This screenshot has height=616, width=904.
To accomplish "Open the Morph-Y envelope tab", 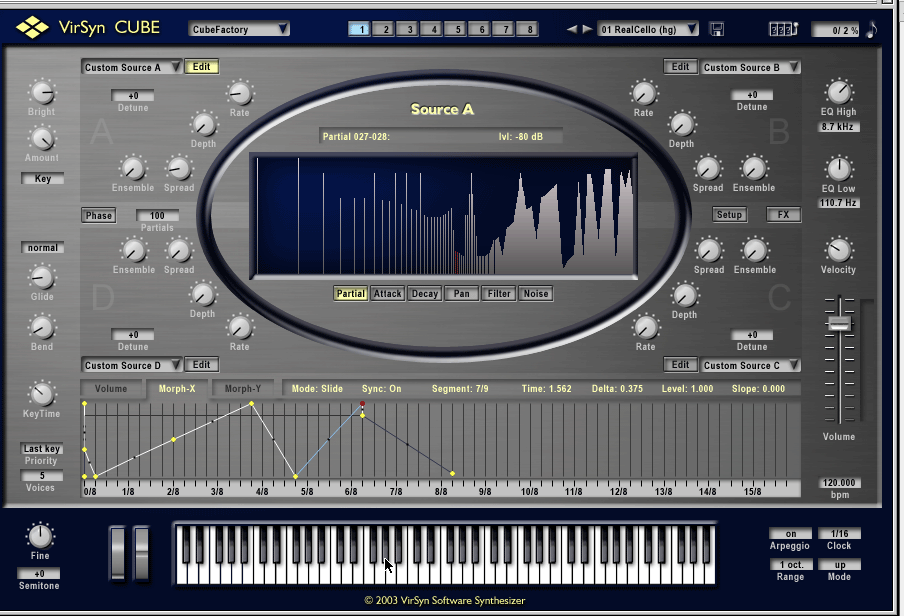I will (243, 389).
